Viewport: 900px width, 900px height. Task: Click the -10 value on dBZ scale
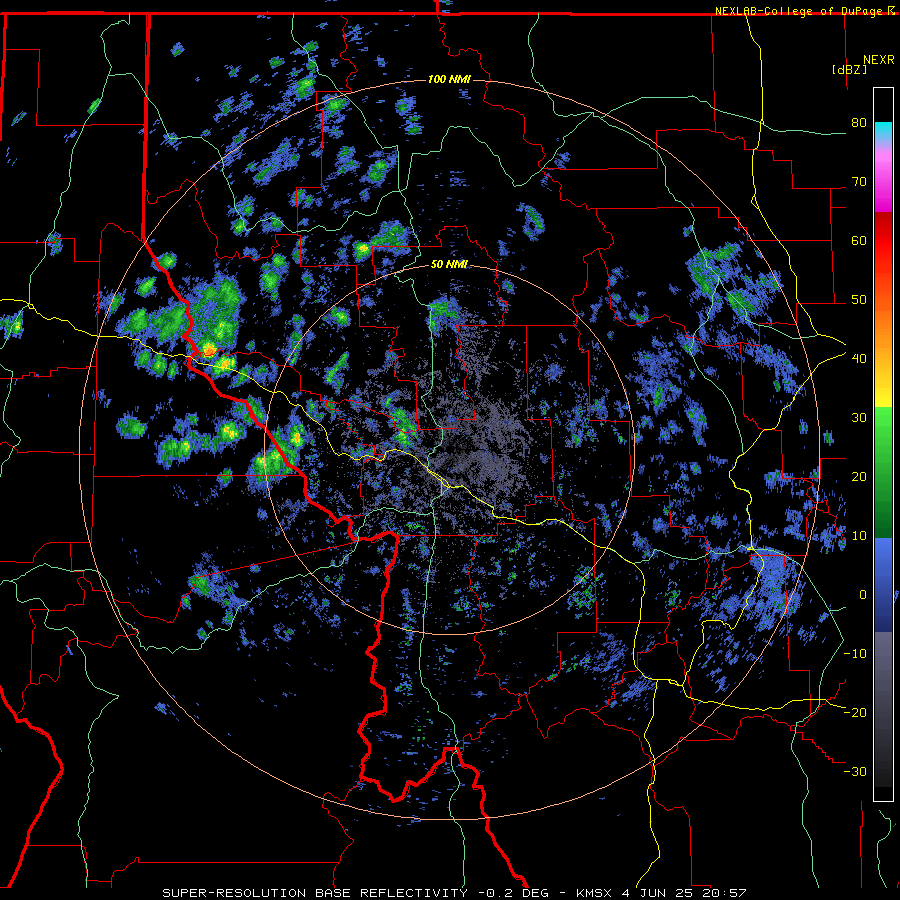(x=855, y=654)
